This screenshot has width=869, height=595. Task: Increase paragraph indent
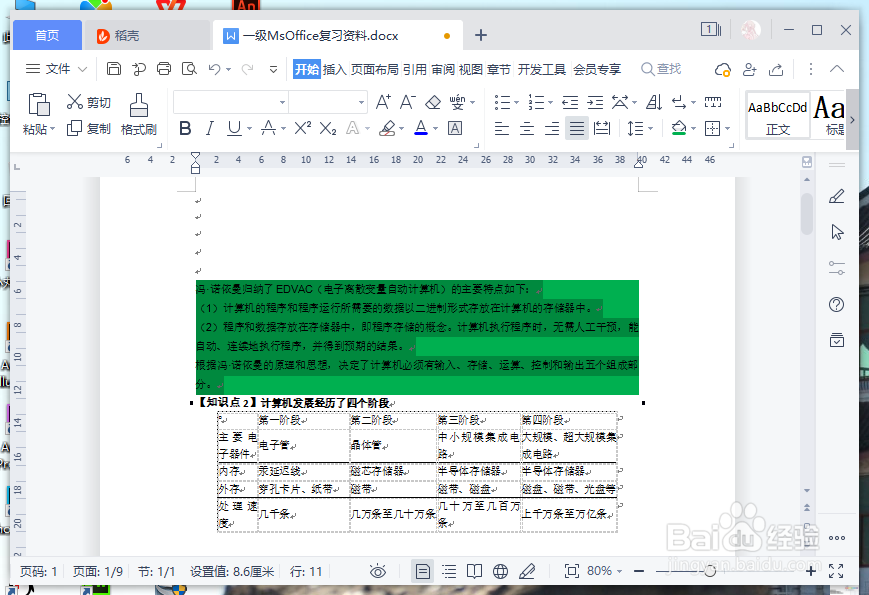click(x=595, y=102)
